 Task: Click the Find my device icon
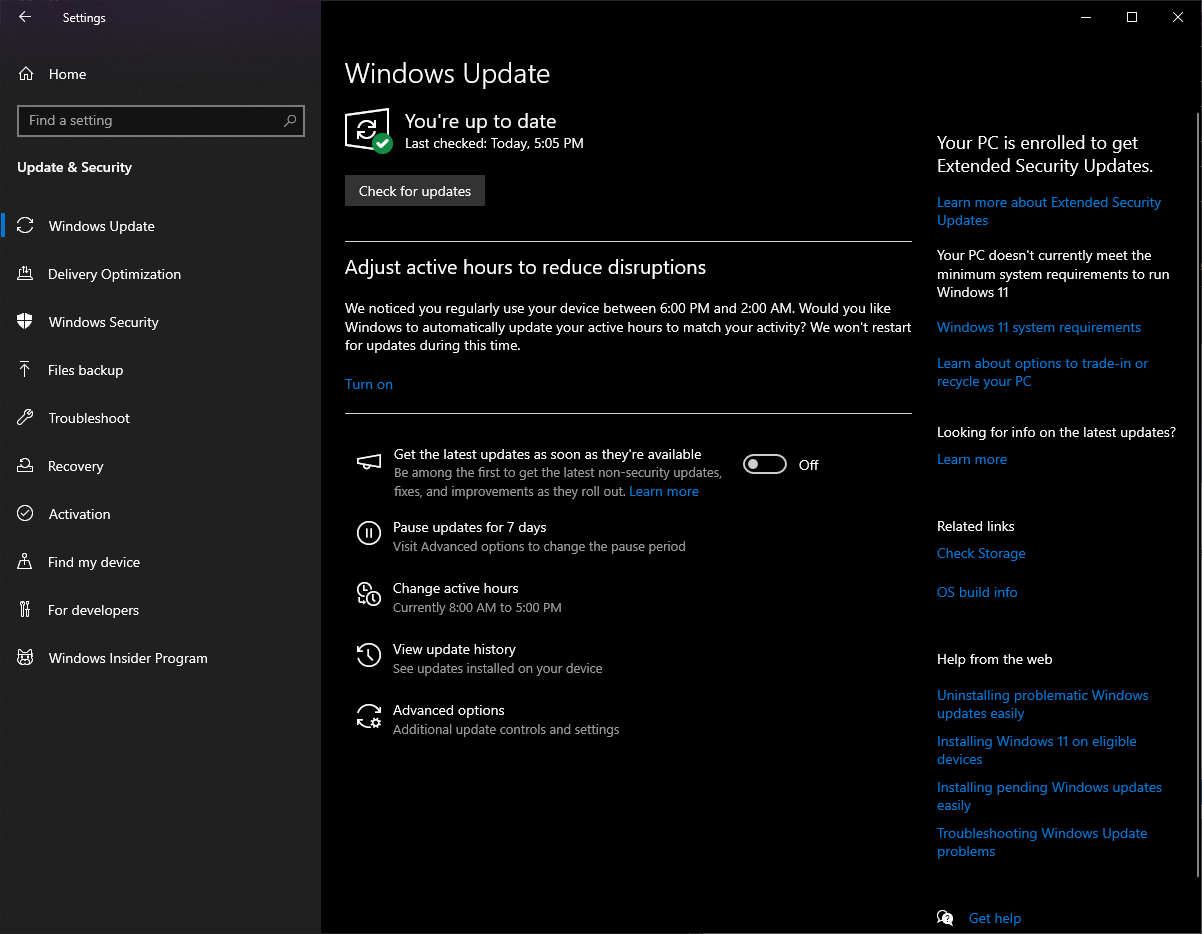26,562
